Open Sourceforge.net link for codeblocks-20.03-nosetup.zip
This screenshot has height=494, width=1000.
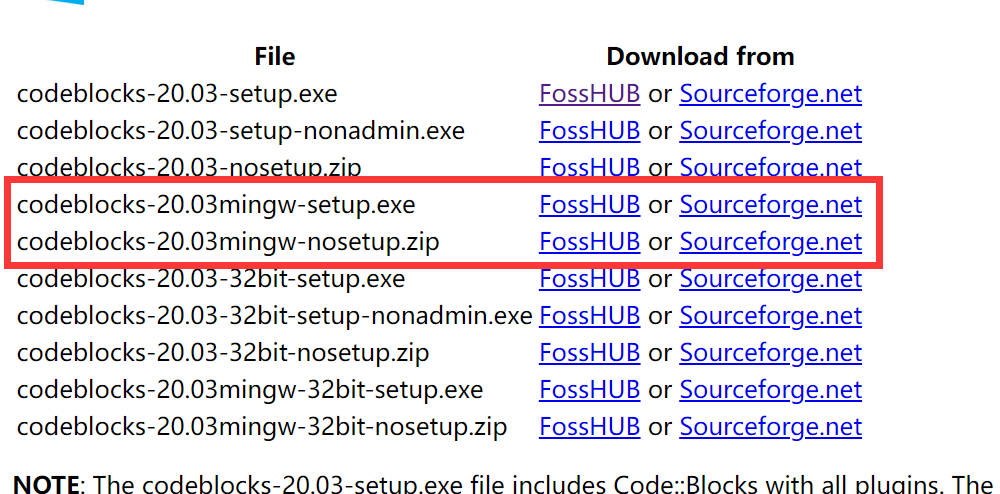[770, 167]
